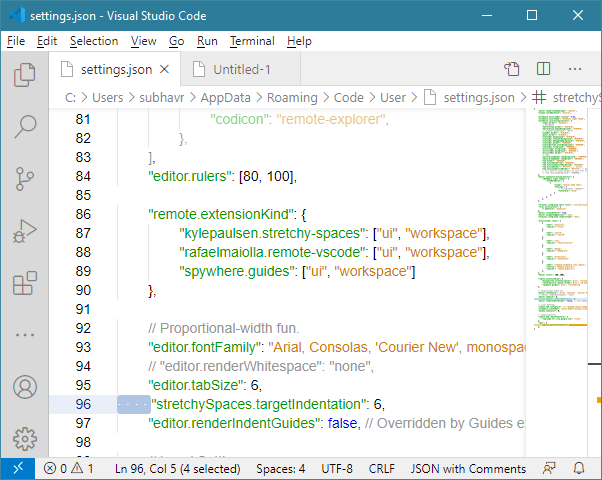Click the false value on line 97
Viewport: 602px width, 480px height.
pos(342,423)
